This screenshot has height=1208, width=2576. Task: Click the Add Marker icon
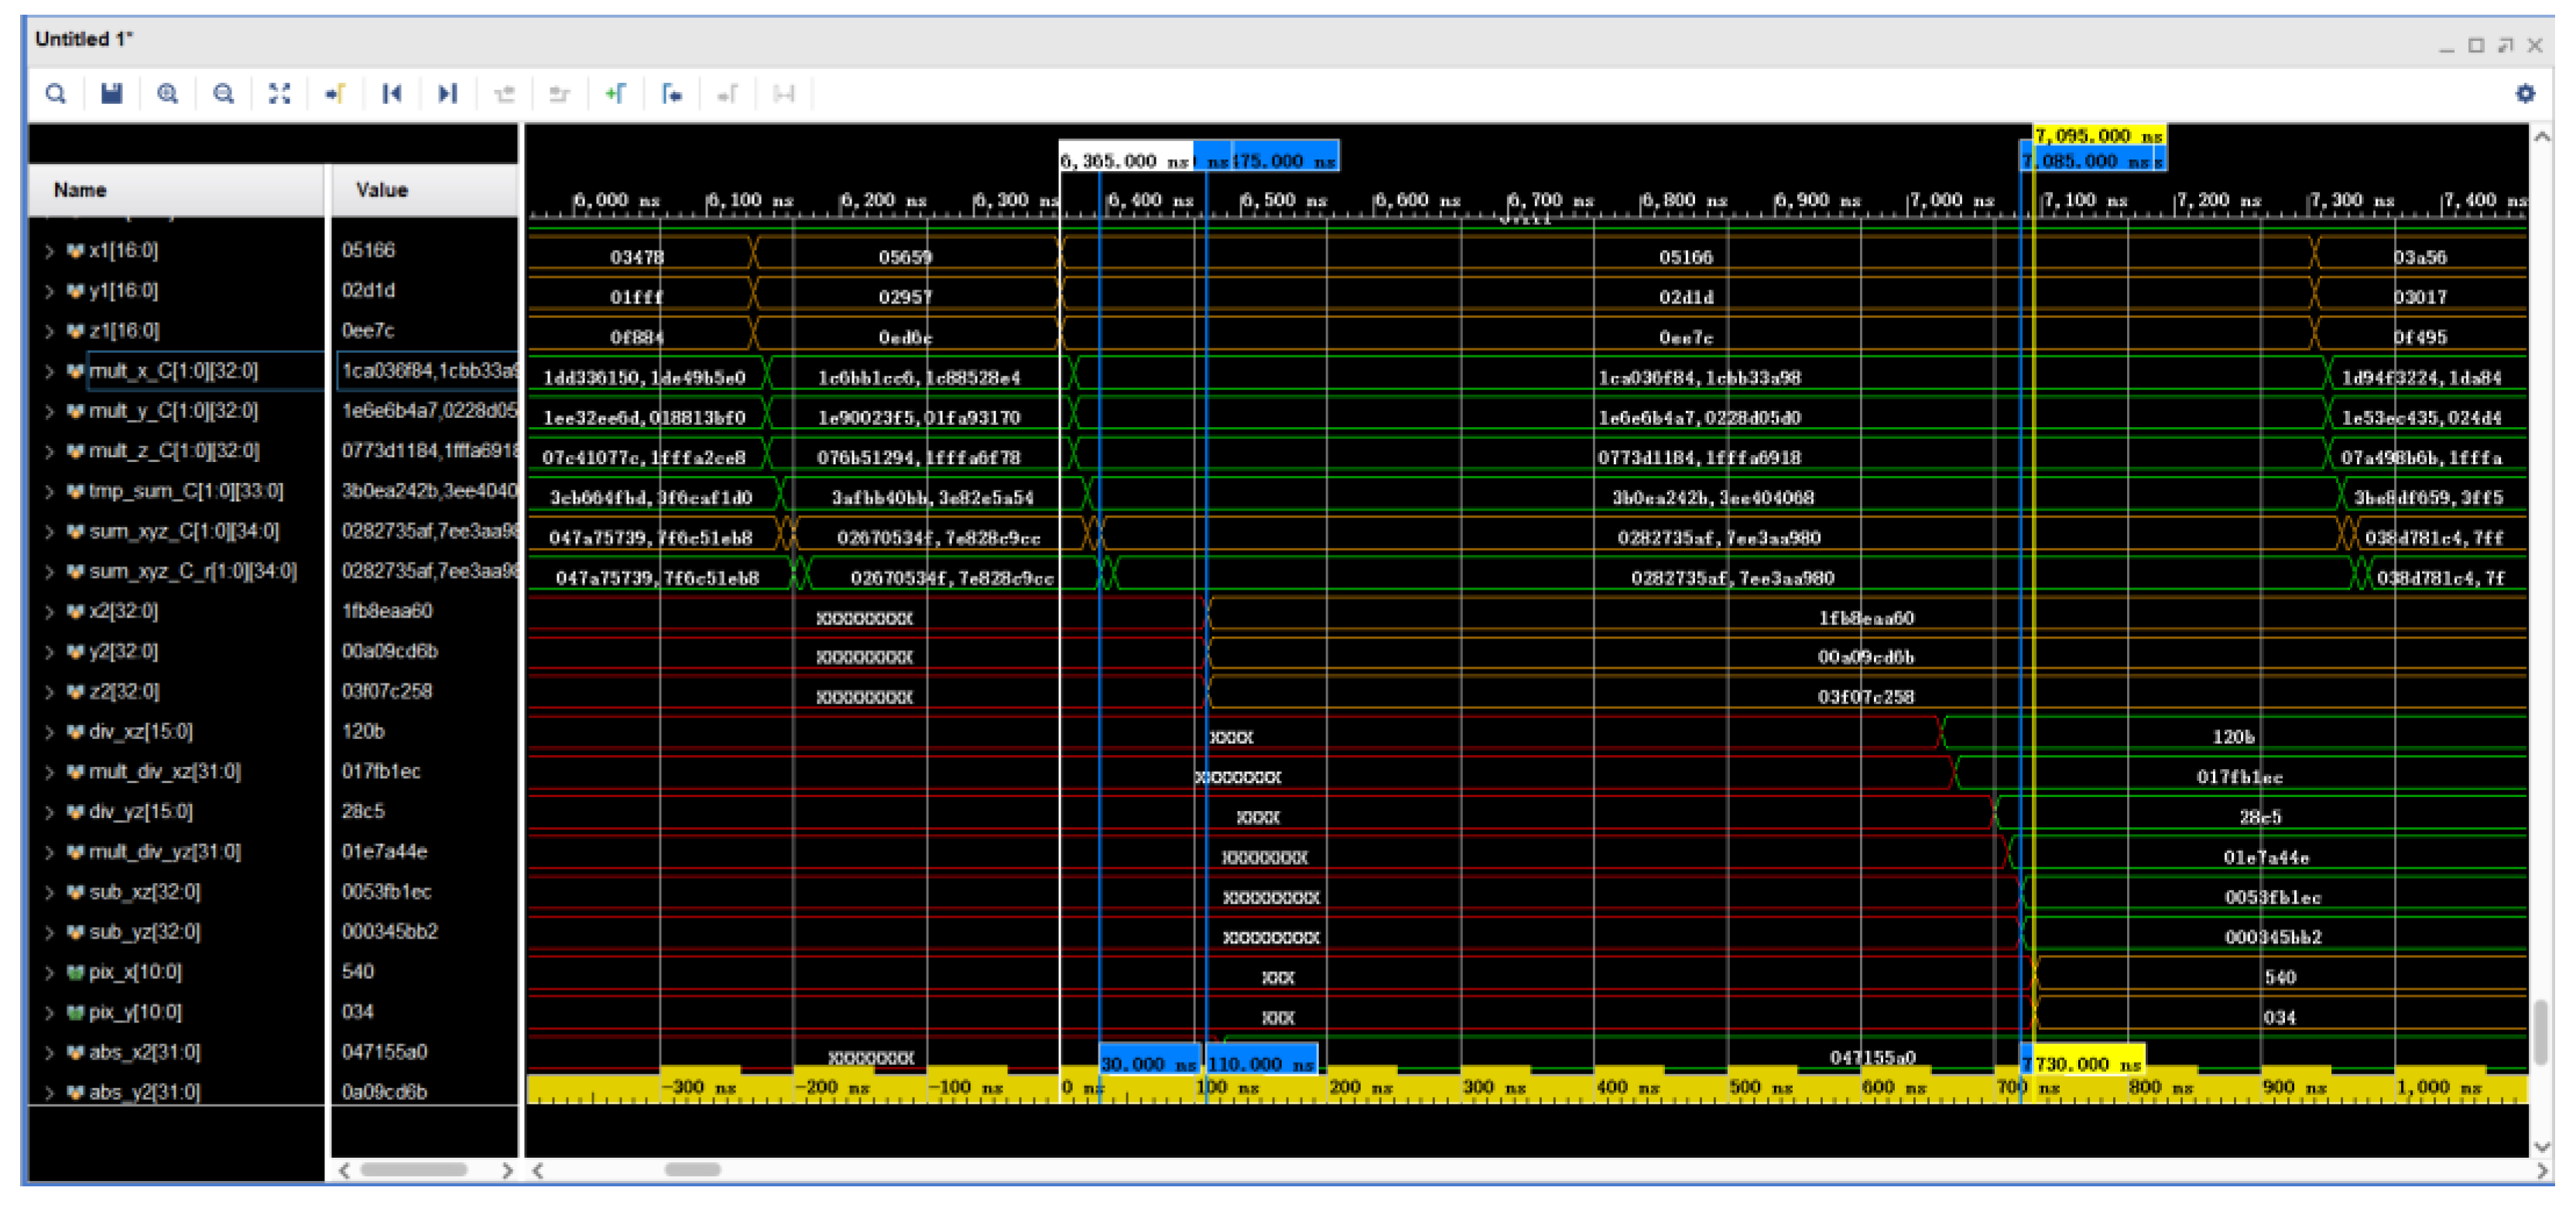pyautogui.click(x=615, y=94)
